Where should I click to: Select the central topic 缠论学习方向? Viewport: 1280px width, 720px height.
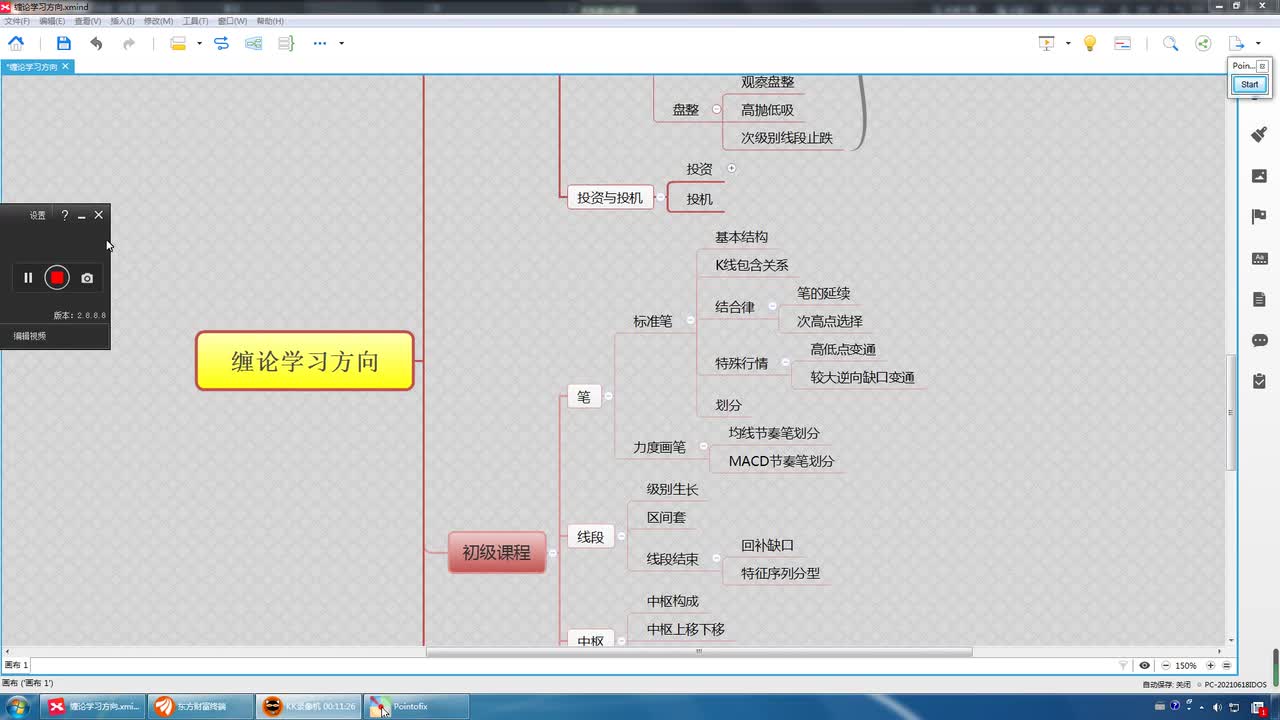pos(305,361)
